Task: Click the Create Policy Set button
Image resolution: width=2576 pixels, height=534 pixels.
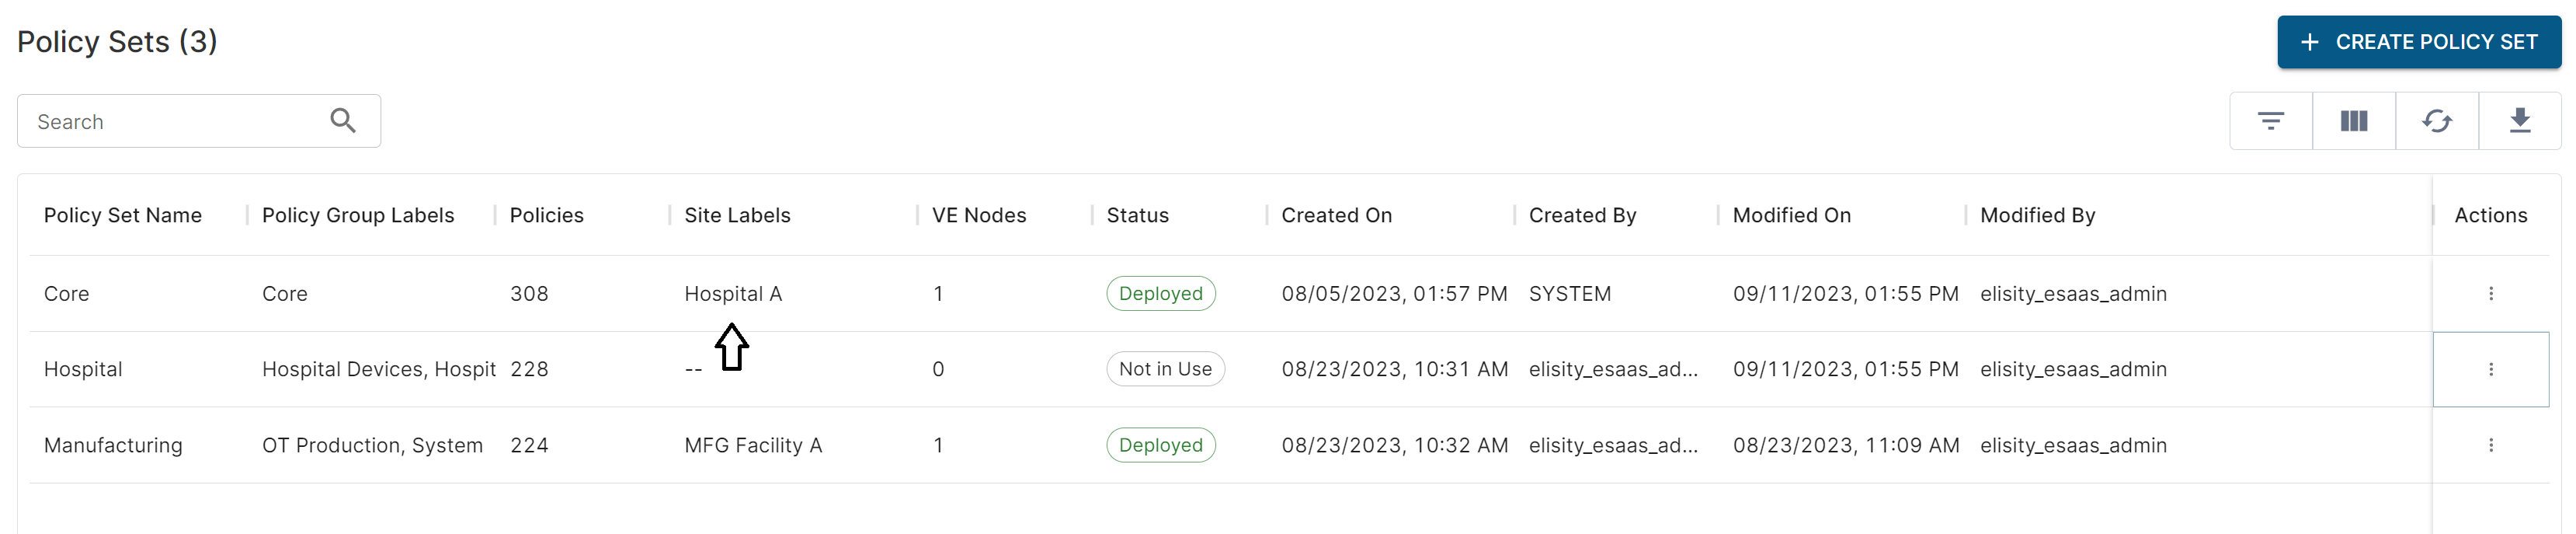Action: point(2418,42)
